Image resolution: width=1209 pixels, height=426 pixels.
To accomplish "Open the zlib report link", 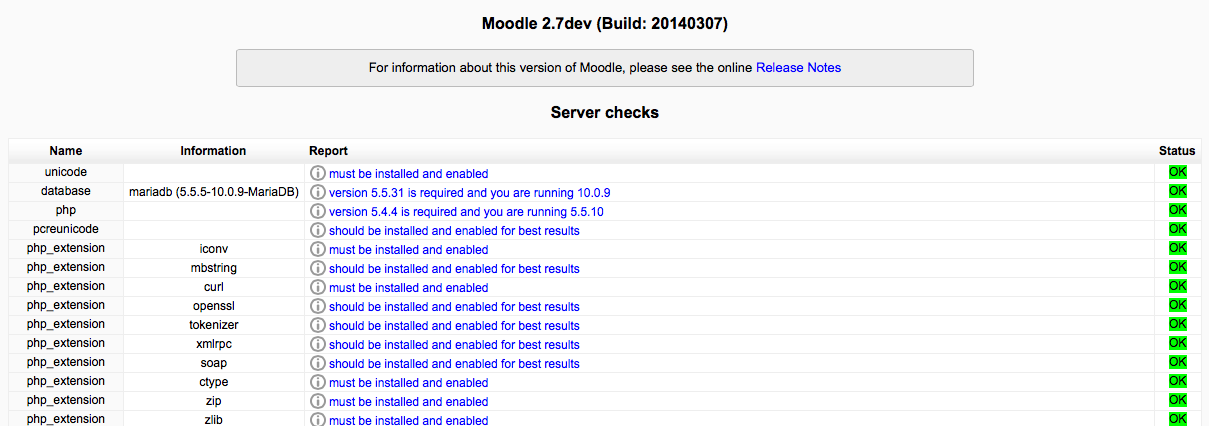I will [408, 420].
